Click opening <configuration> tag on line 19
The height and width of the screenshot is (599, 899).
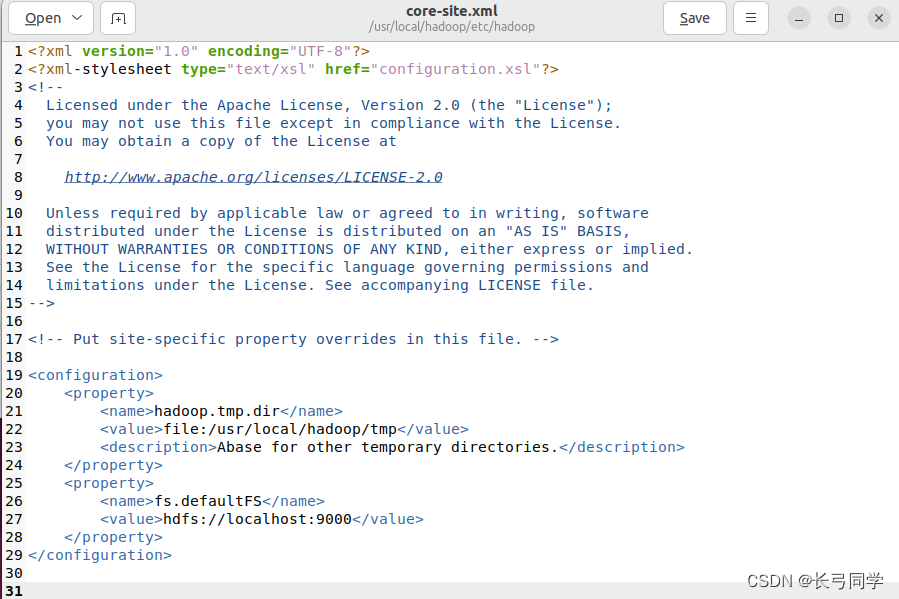click(x=96, y=375)
